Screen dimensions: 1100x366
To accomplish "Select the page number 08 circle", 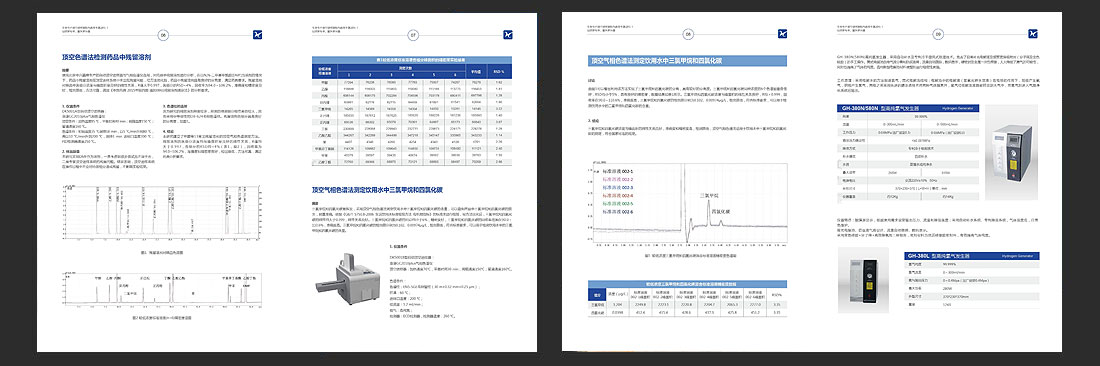I will pyautogui.click(x=688, y=34).
